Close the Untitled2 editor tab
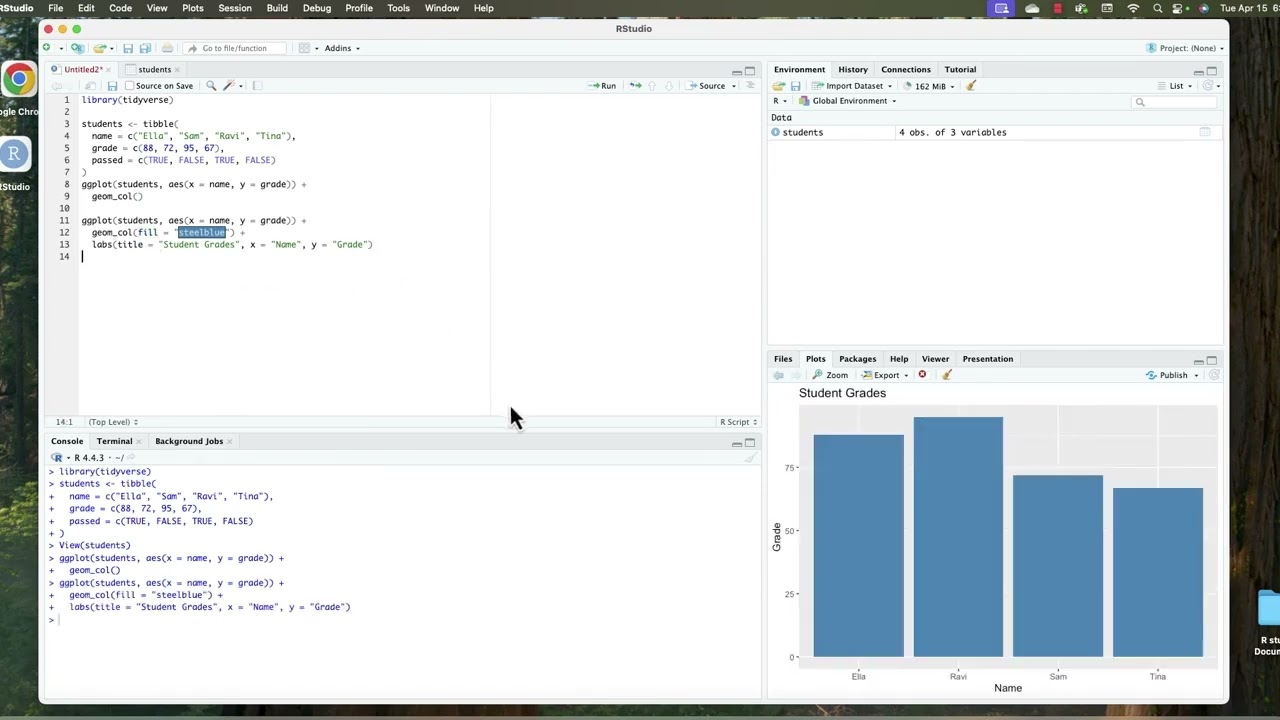This screenshot has height=720, width=1280. click(107, 70)
